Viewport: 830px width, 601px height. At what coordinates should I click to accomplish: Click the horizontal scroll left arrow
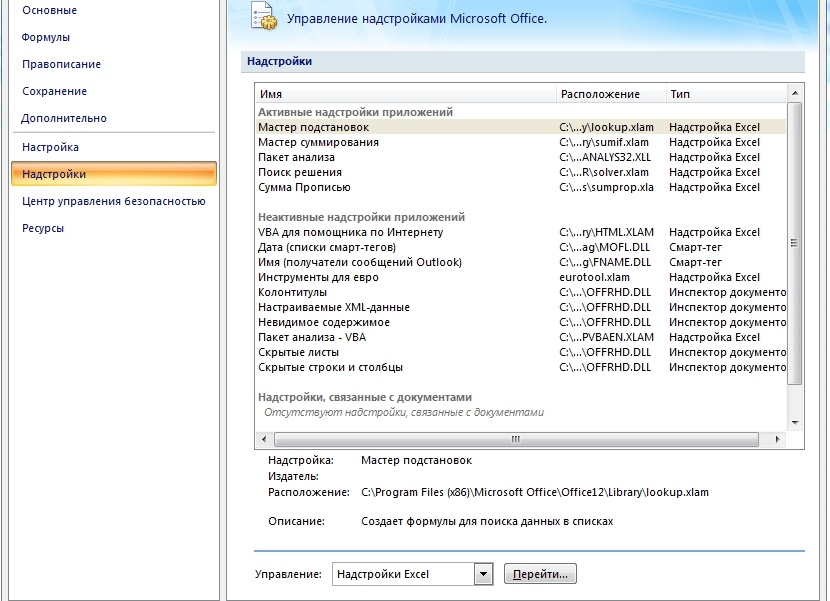264,439
